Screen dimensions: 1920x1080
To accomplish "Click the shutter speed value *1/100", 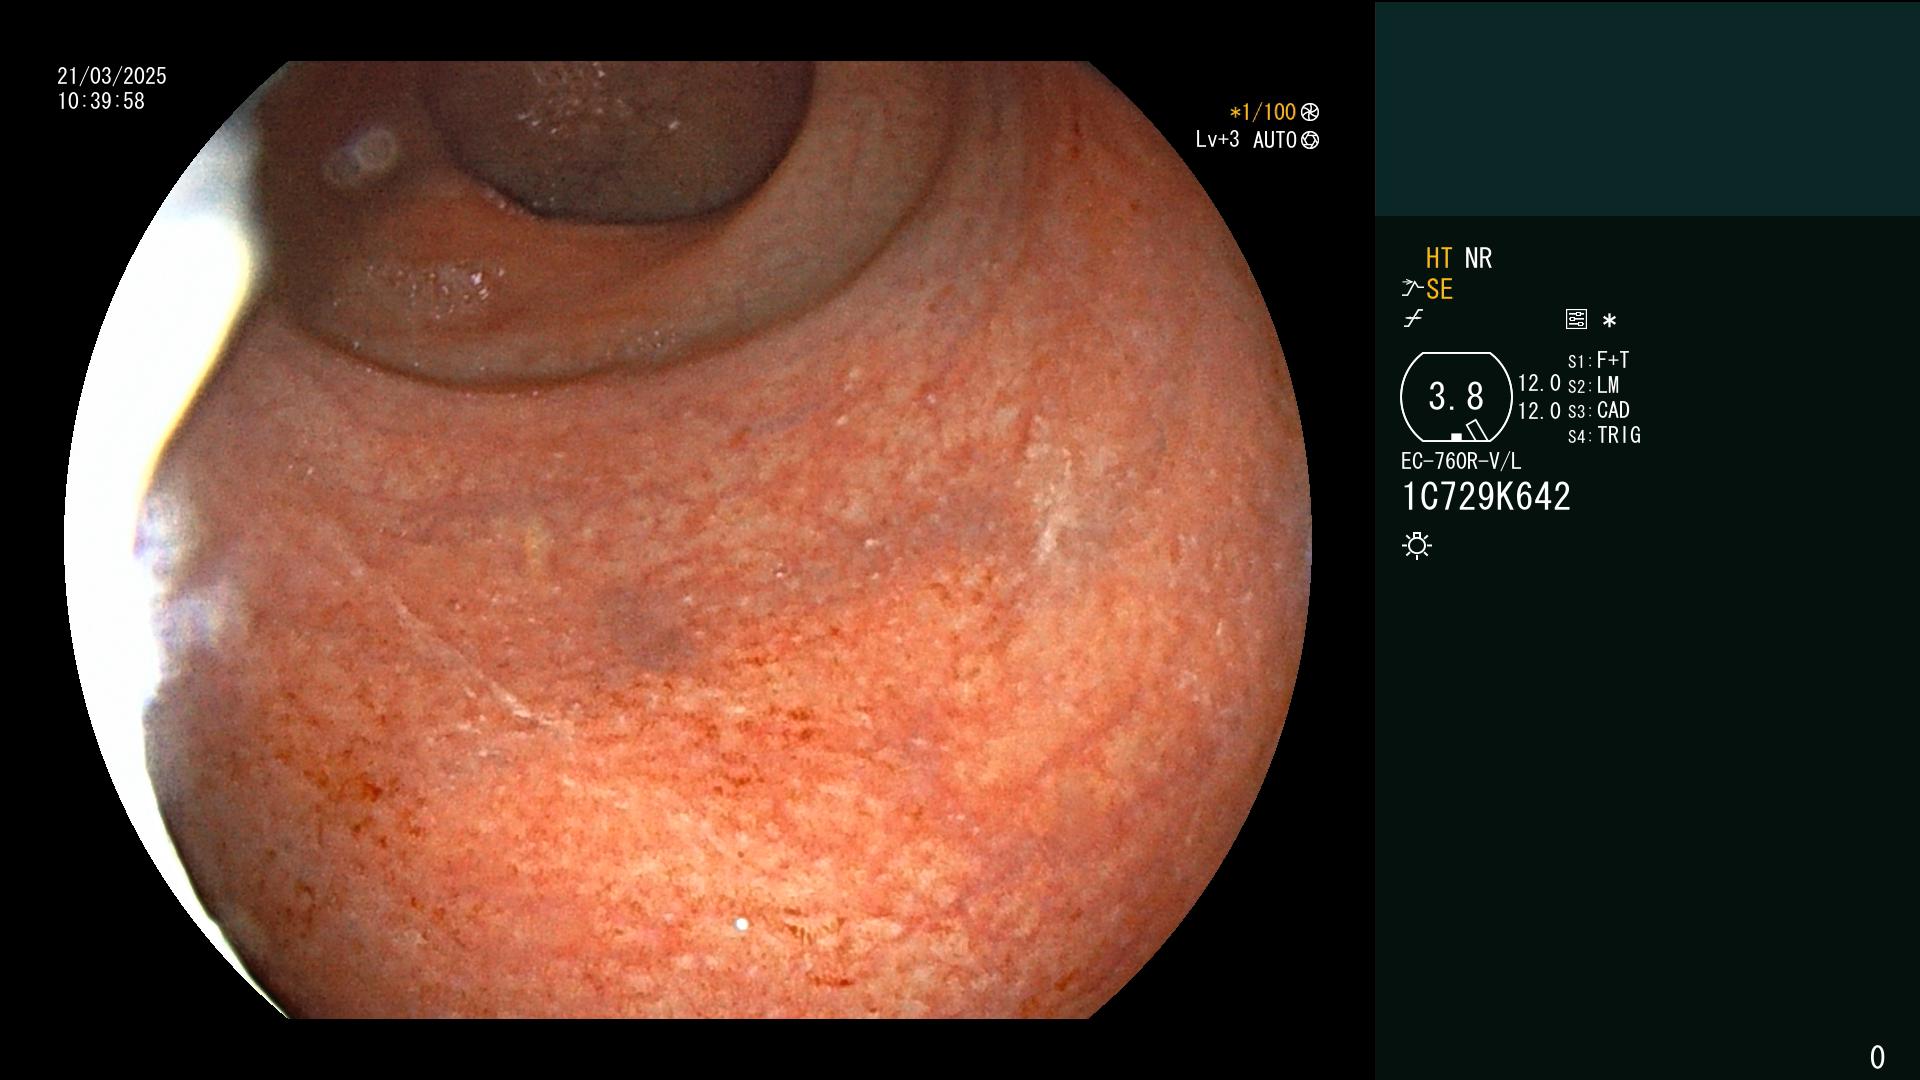I will coord(1262,112).
